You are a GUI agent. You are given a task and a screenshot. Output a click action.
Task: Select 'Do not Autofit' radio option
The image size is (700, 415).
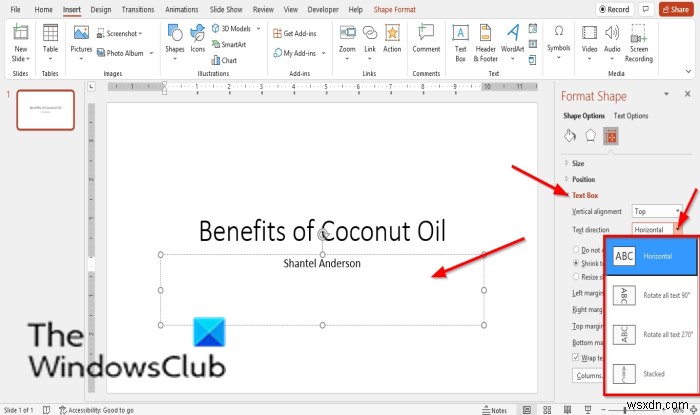(576, 250)
